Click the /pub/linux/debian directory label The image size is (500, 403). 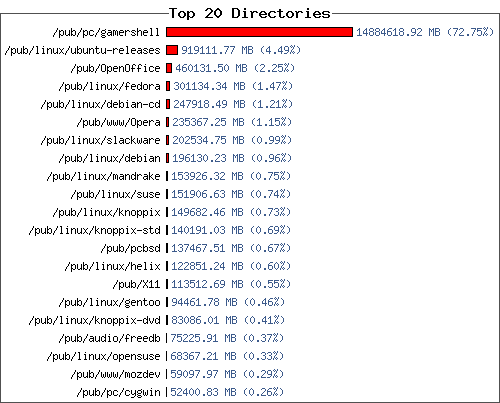click(109, 159)
